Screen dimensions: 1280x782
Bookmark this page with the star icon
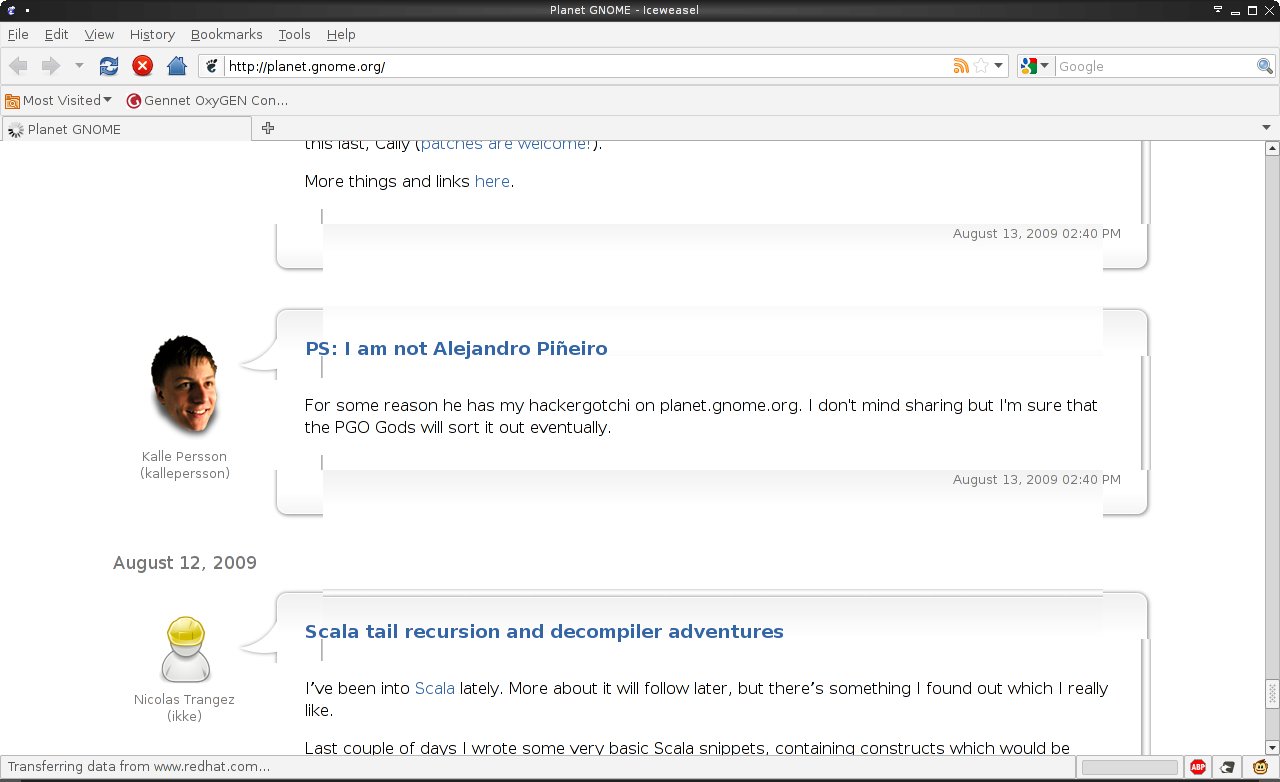pyautogui.click(x=981, y=66)
